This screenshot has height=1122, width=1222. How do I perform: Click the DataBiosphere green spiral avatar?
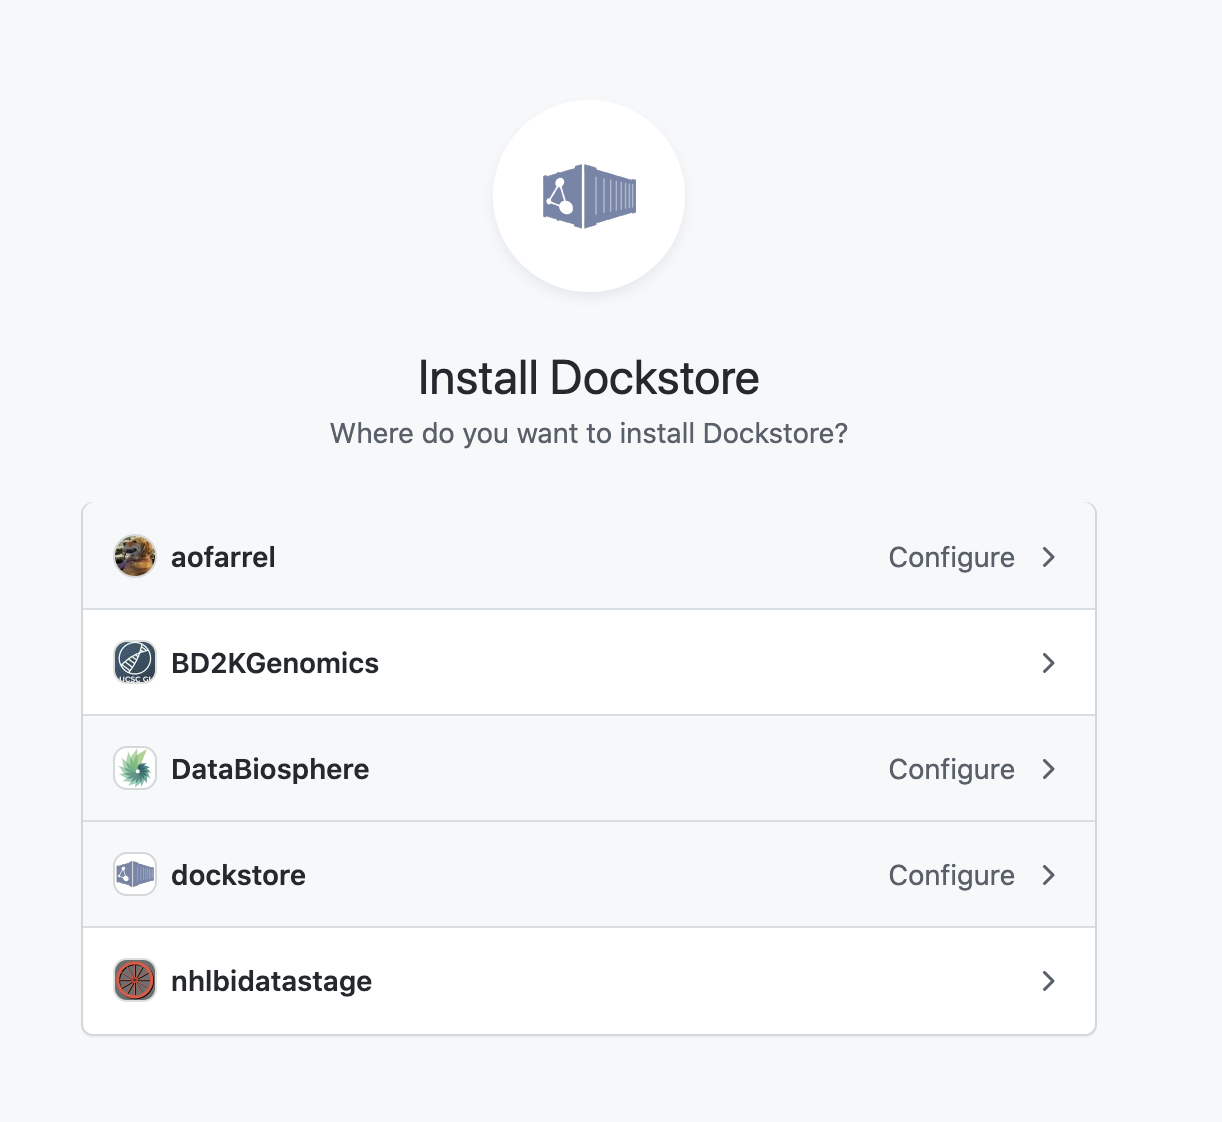point(135,768)
